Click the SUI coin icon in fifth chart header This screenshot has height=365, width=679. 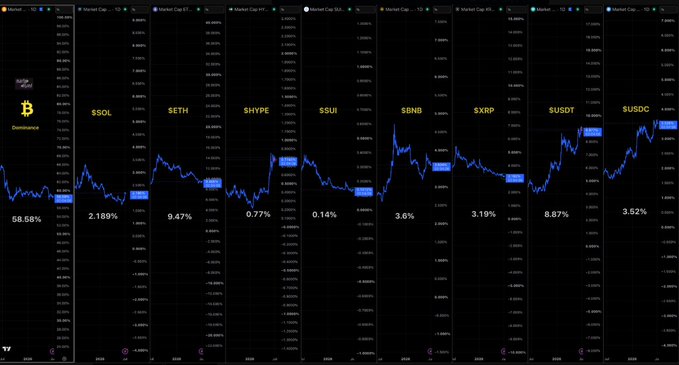[306, 9]
